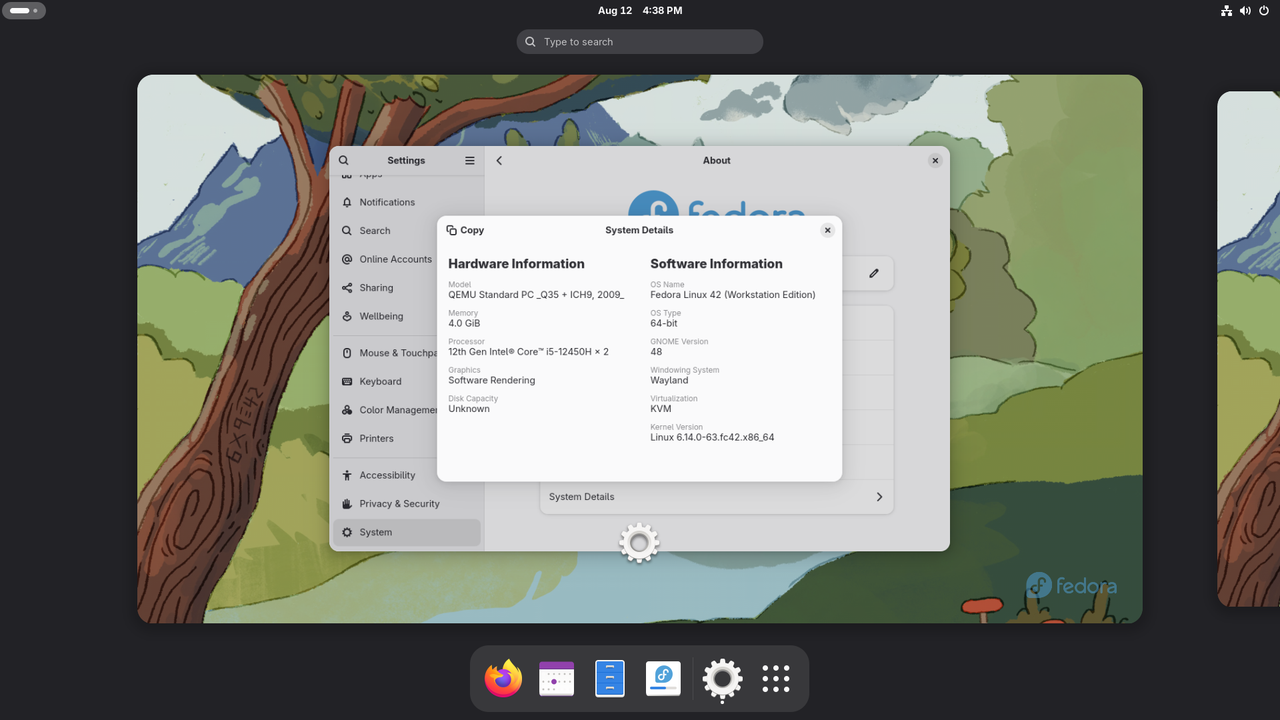Click the System gear icon in sidebar
1280x720 pixels.
point(347,532)
